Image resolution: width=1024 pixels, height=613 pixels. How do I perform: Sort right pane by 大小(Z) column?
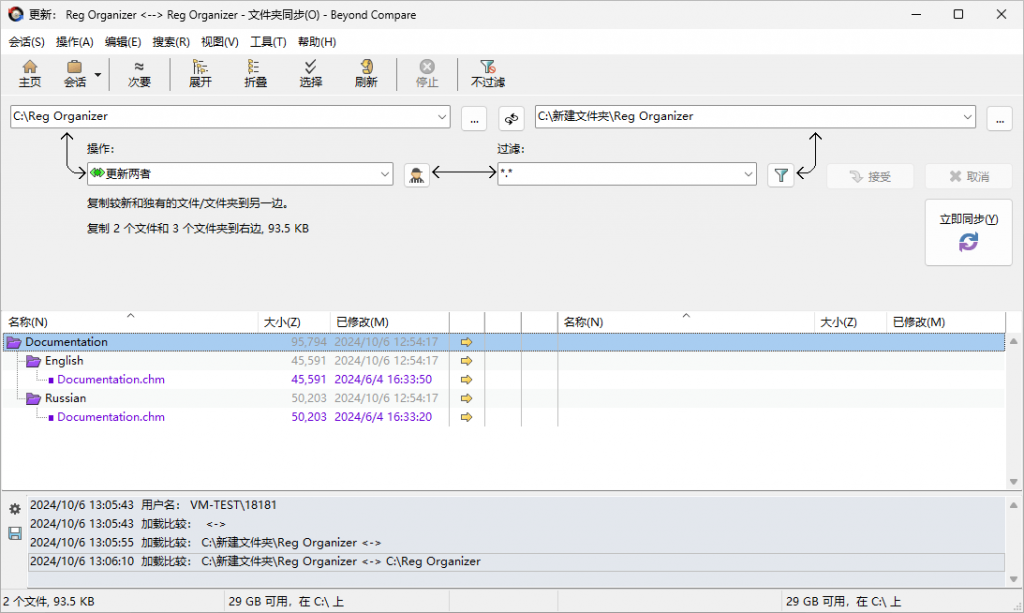[x=850, y=322]
